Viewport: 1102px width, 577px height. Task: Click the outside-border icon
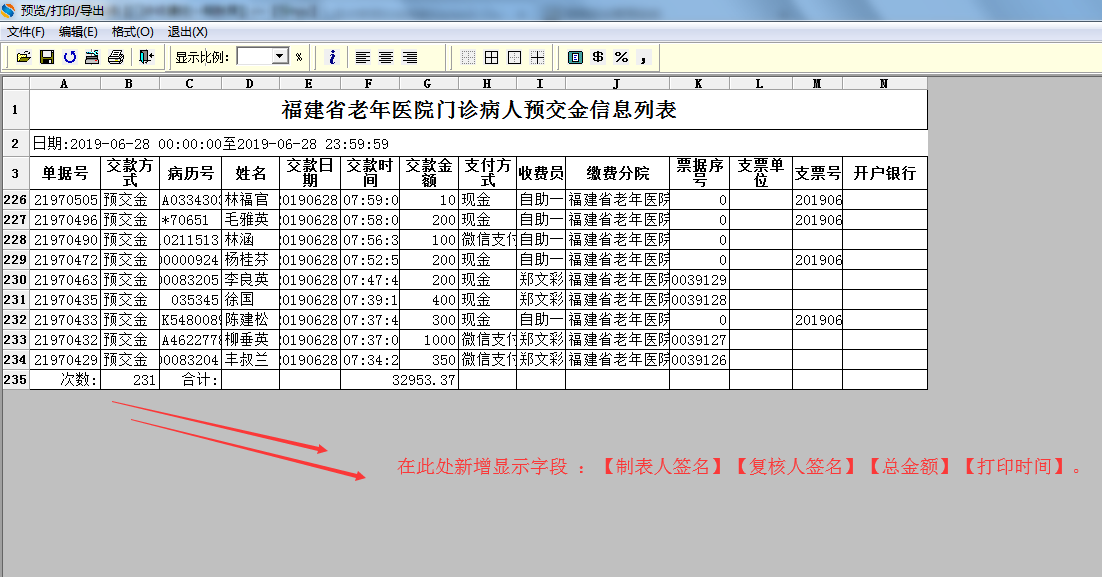tap(514, 58)
